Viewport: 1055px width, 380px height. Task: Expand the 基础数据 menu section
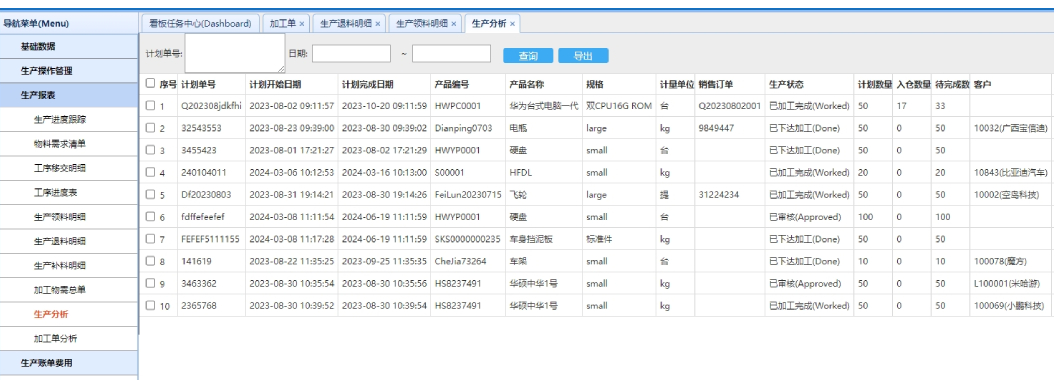coord(69,46)
